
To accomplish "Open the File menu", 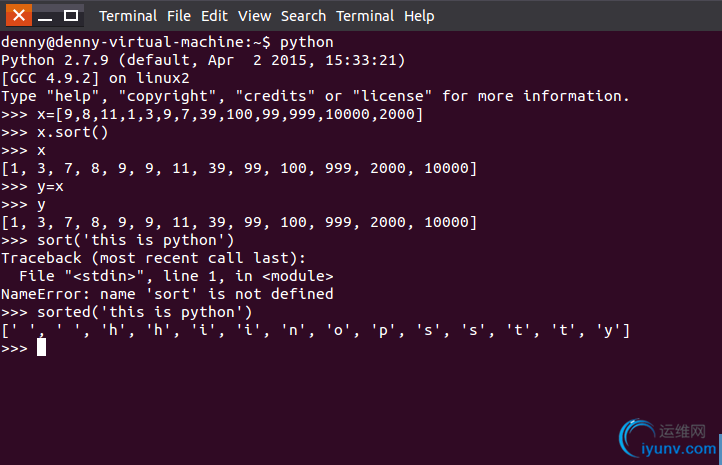I will (x=179, y=16).
